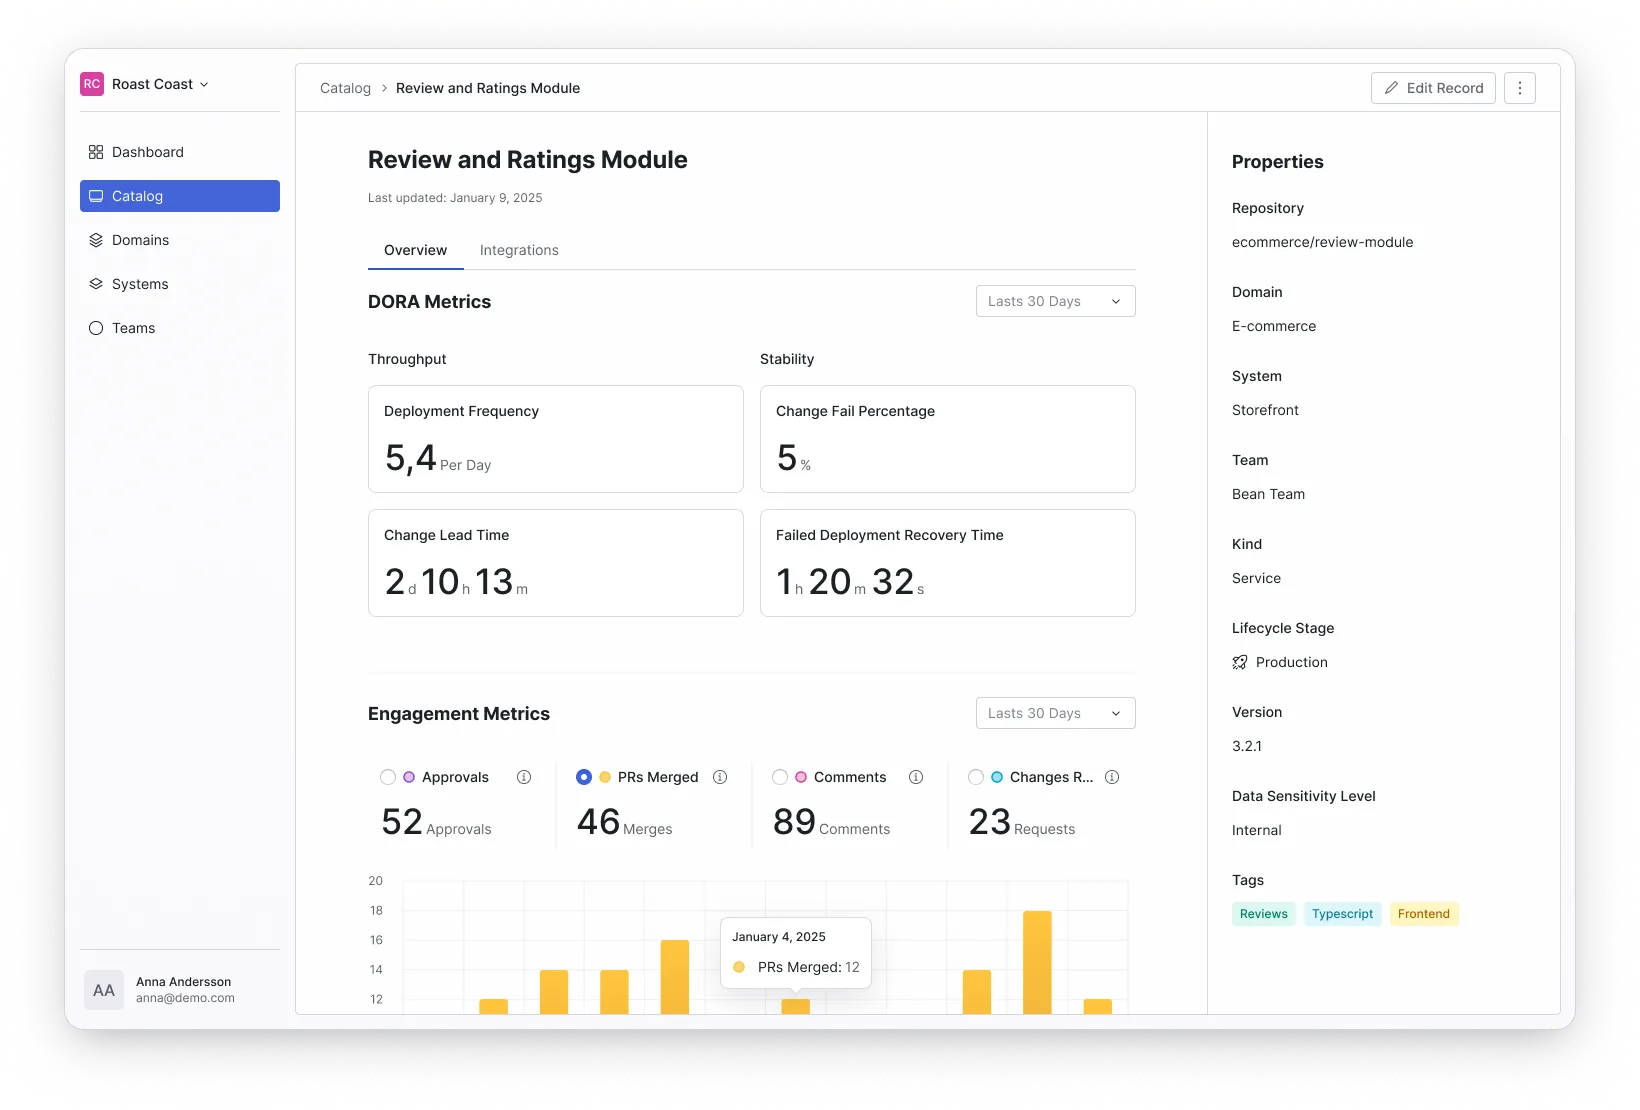Select the Changes Requested radio button

click(x=976, y=777)
